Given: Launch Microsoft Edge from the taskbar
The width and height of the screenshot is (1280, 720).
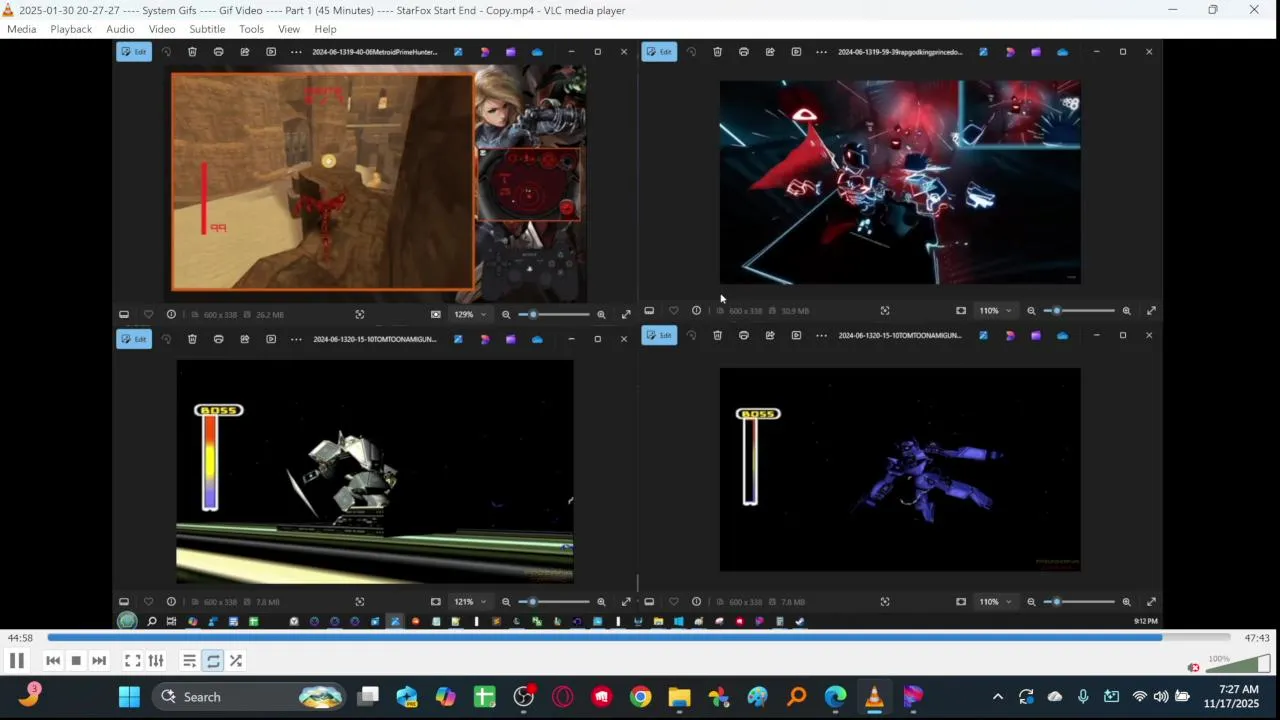Looking at the screenshot, I should coord(836,697).
